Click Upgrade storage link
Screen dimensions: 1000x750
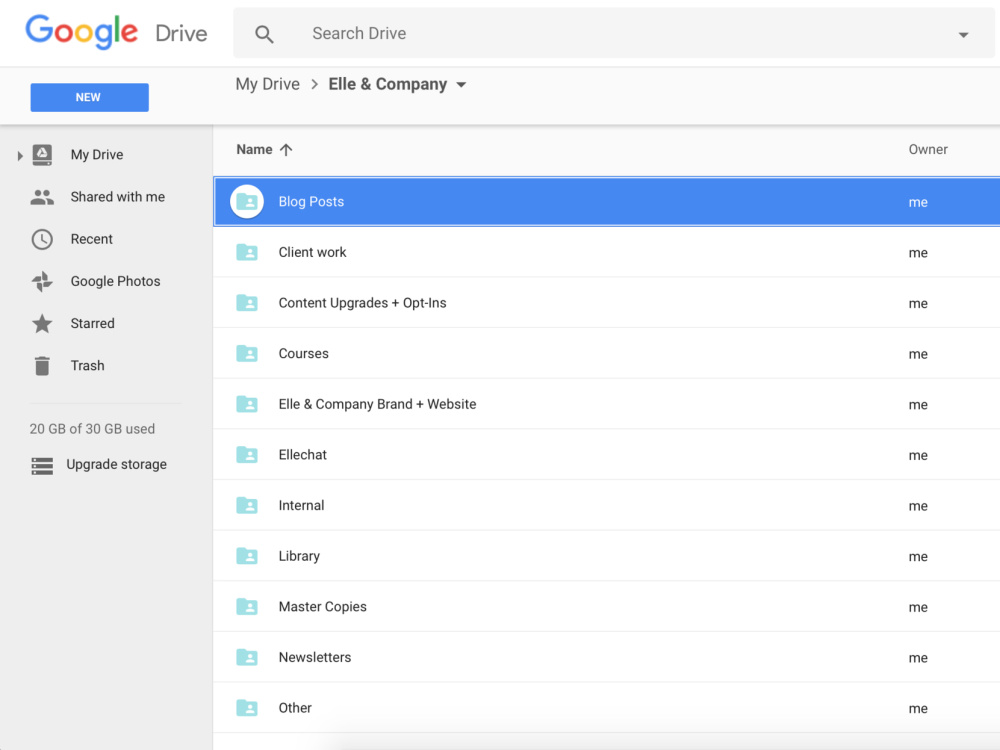pyautogui.click(x=117, y=464)
